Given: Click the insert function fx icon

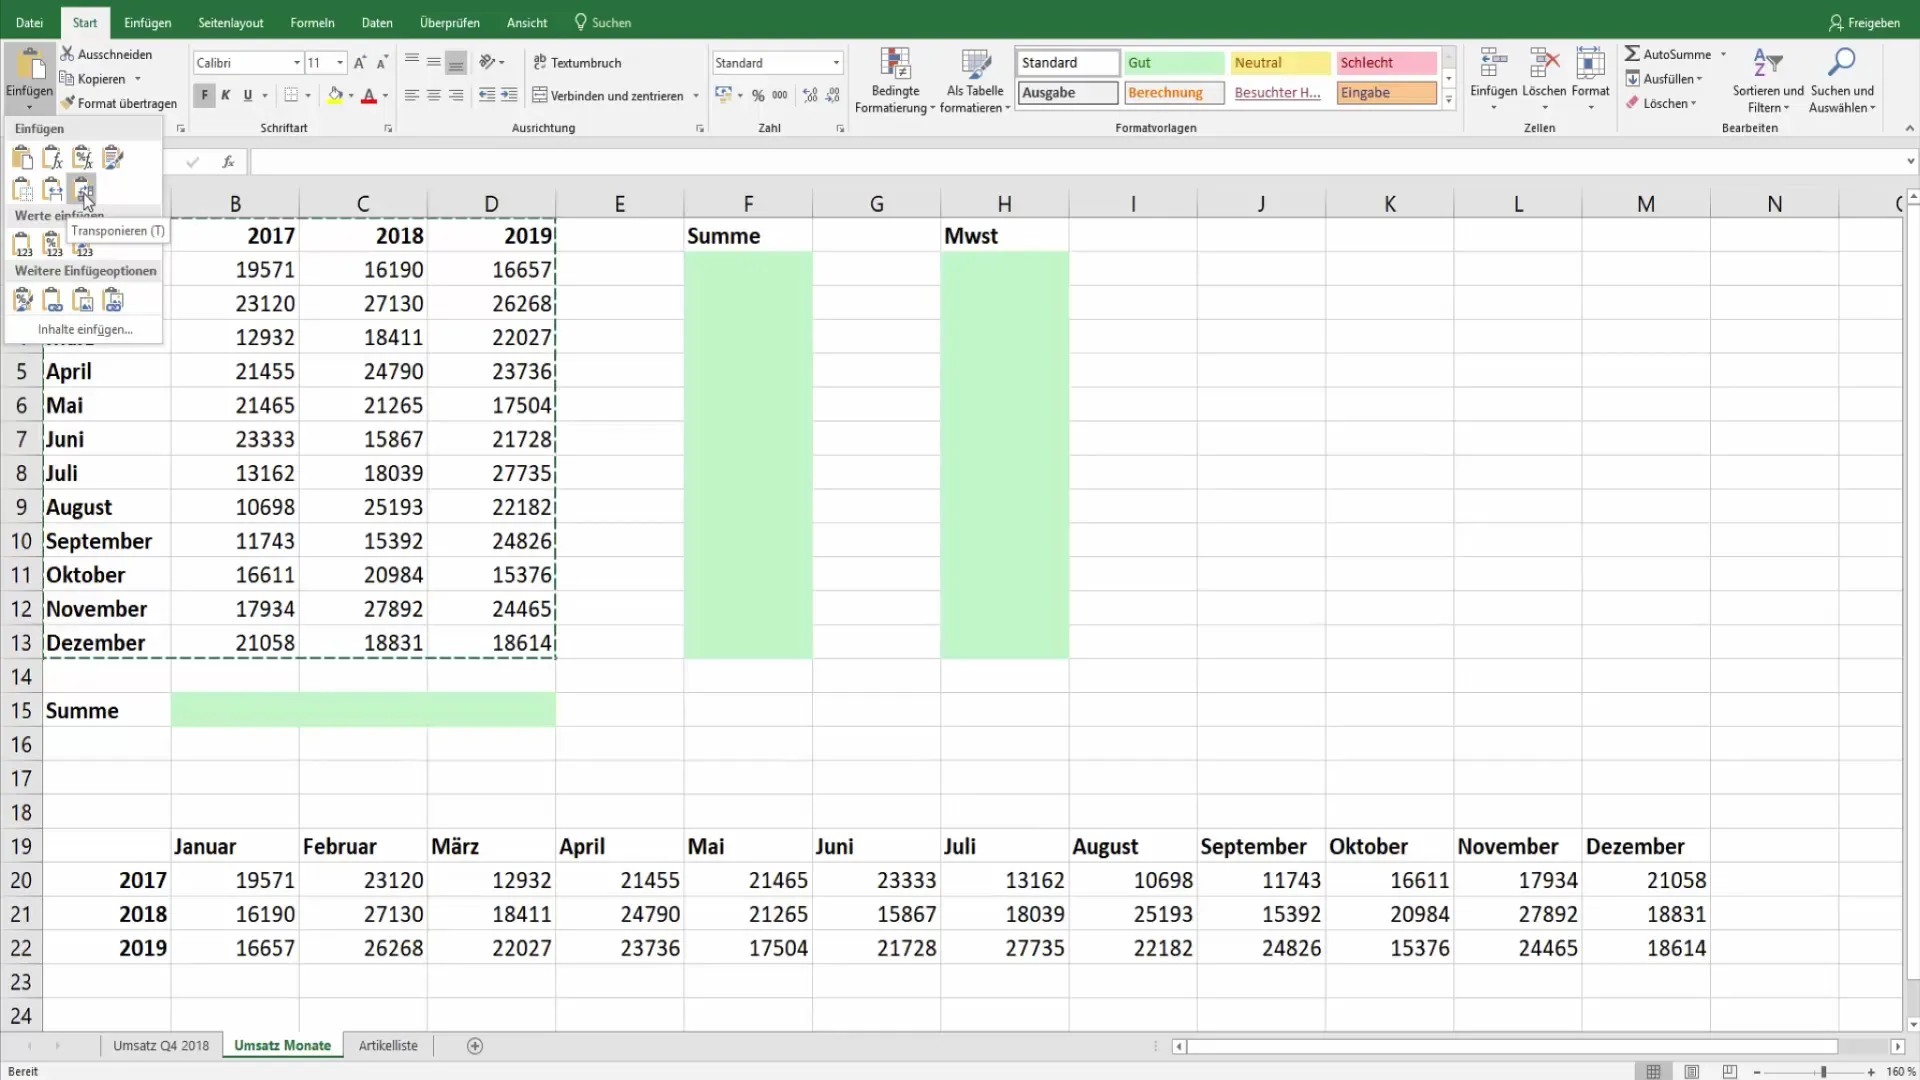Looking at the screenshot, I should (x=228, y=161).
